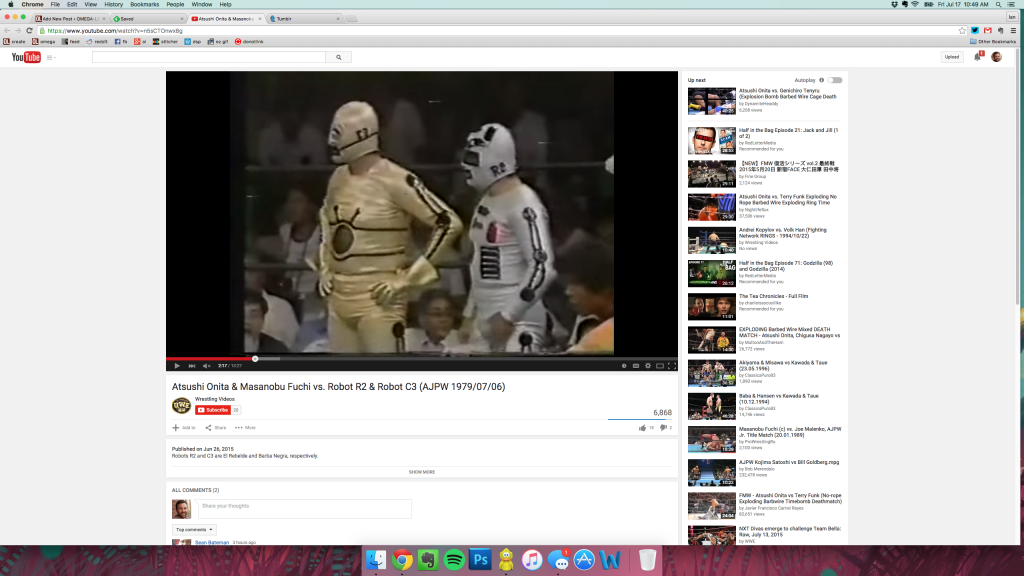Click the Share button
Screen dimensions: 1024x576
[216, 428]
